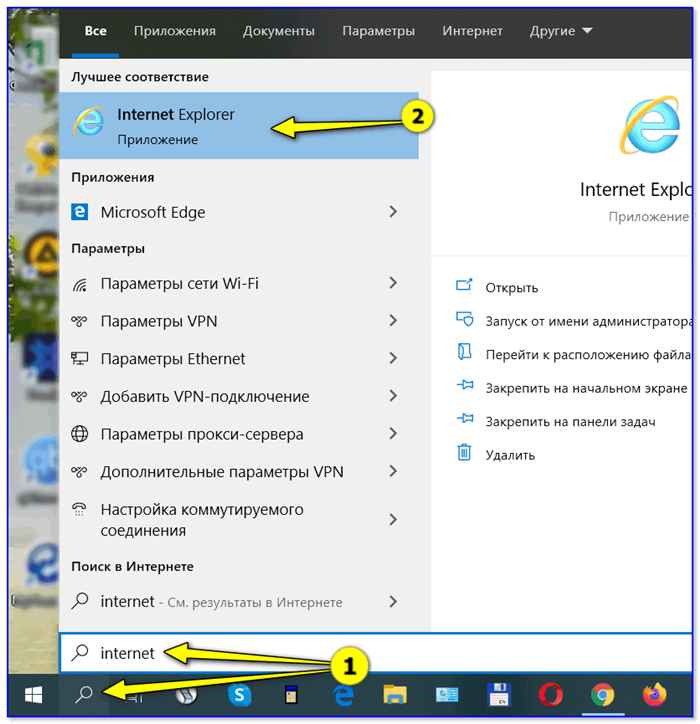Expand Параметры прокси-сервера chevron
700x724 pixels.
point(393,434)
